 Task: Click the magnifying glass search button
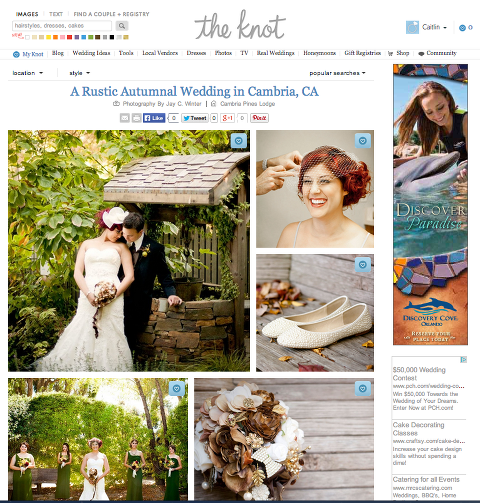[122, 26]
